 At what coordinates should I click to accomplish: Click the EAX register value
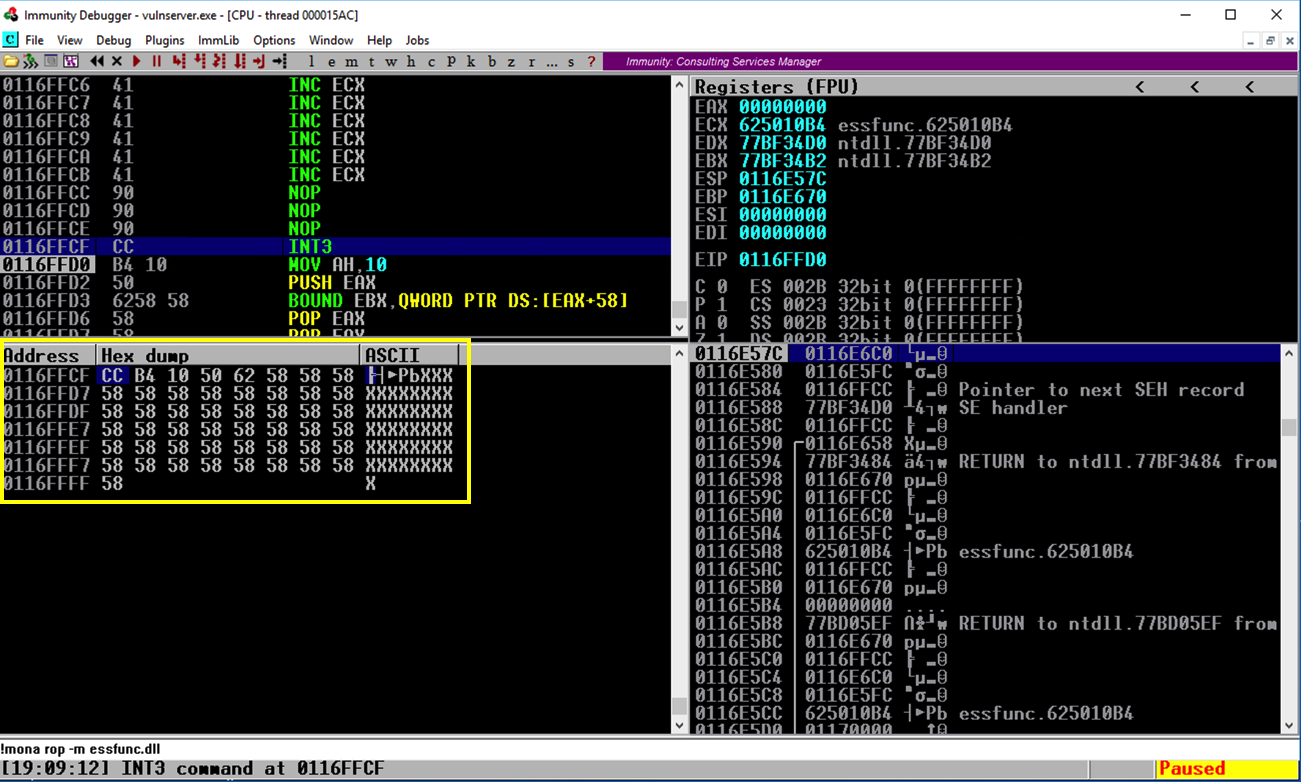[783, 107]
